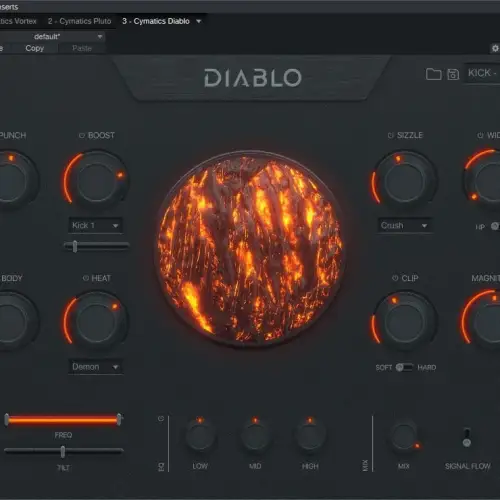The width and height of the screenshot is (500, 500).
Task: Open the Crush mode dropdown
Action: point(404,226)
